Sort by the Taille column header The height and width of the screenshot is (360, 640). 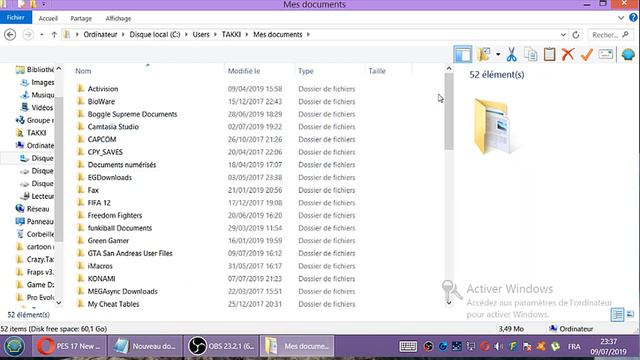click(377, 71)
